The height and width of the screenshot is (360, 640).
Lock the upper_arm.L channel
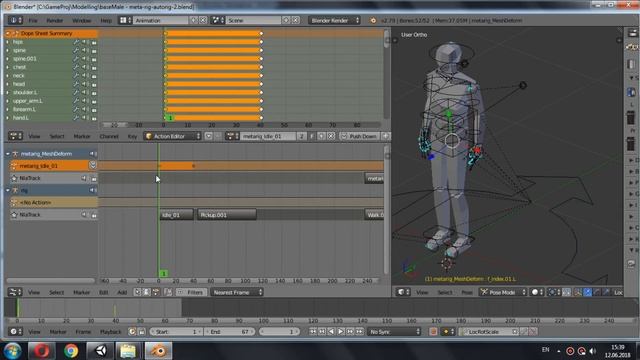point(94,101)
